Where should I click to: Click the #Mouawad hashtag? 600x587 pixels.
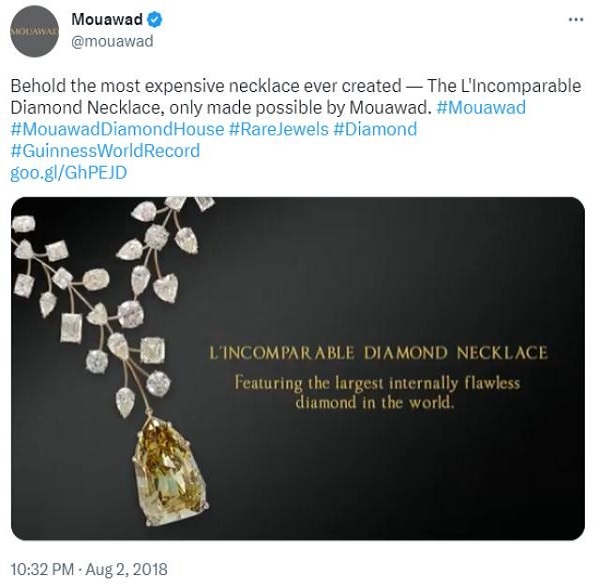pyautogui.click(x=481, y=108)
